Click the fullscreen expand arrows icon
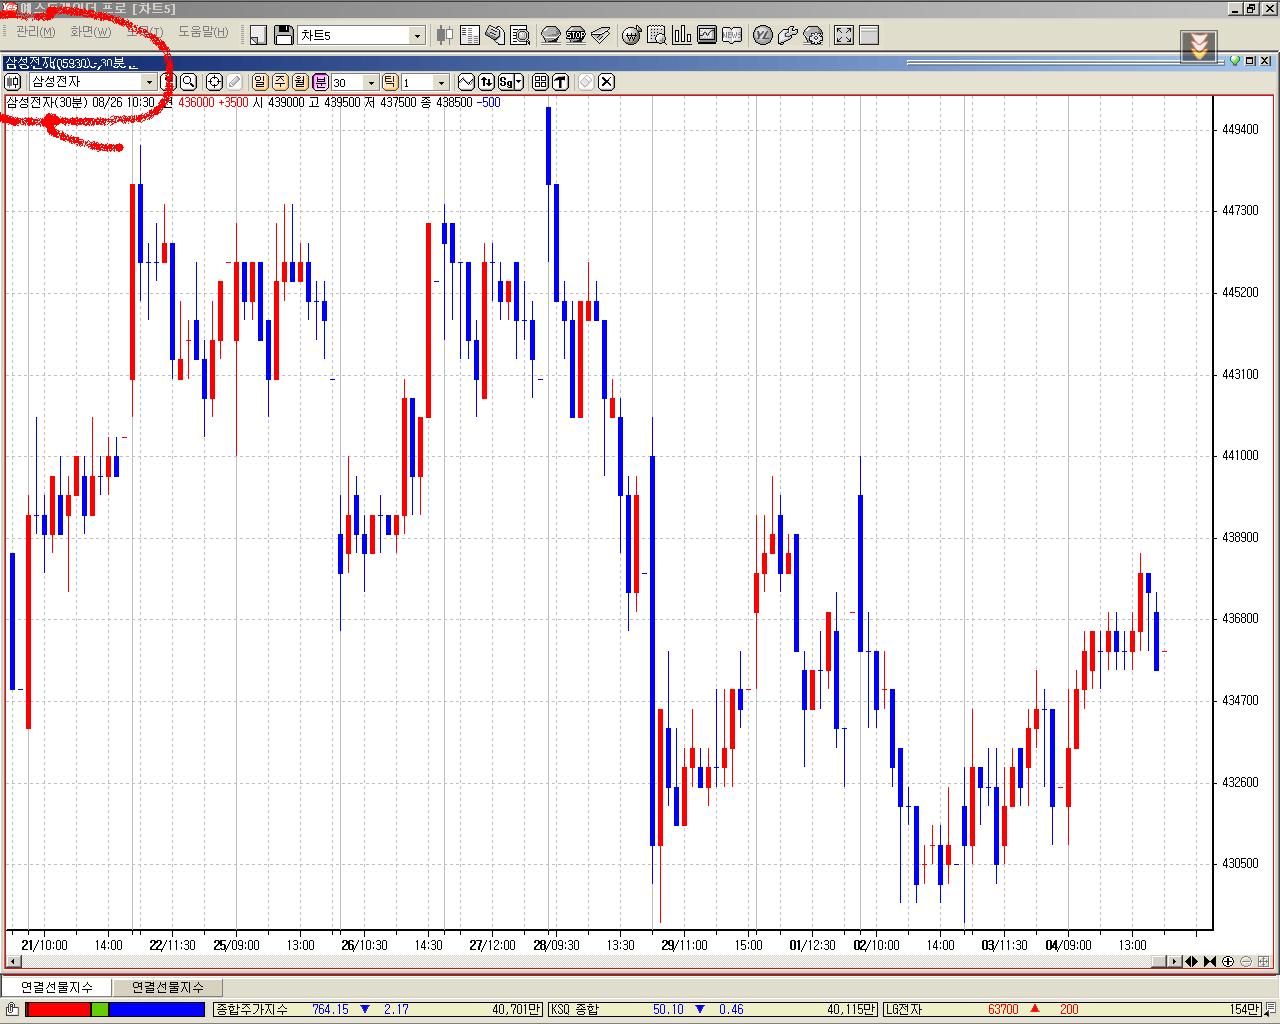The image size is (1280, 1024). click(844, 35)
